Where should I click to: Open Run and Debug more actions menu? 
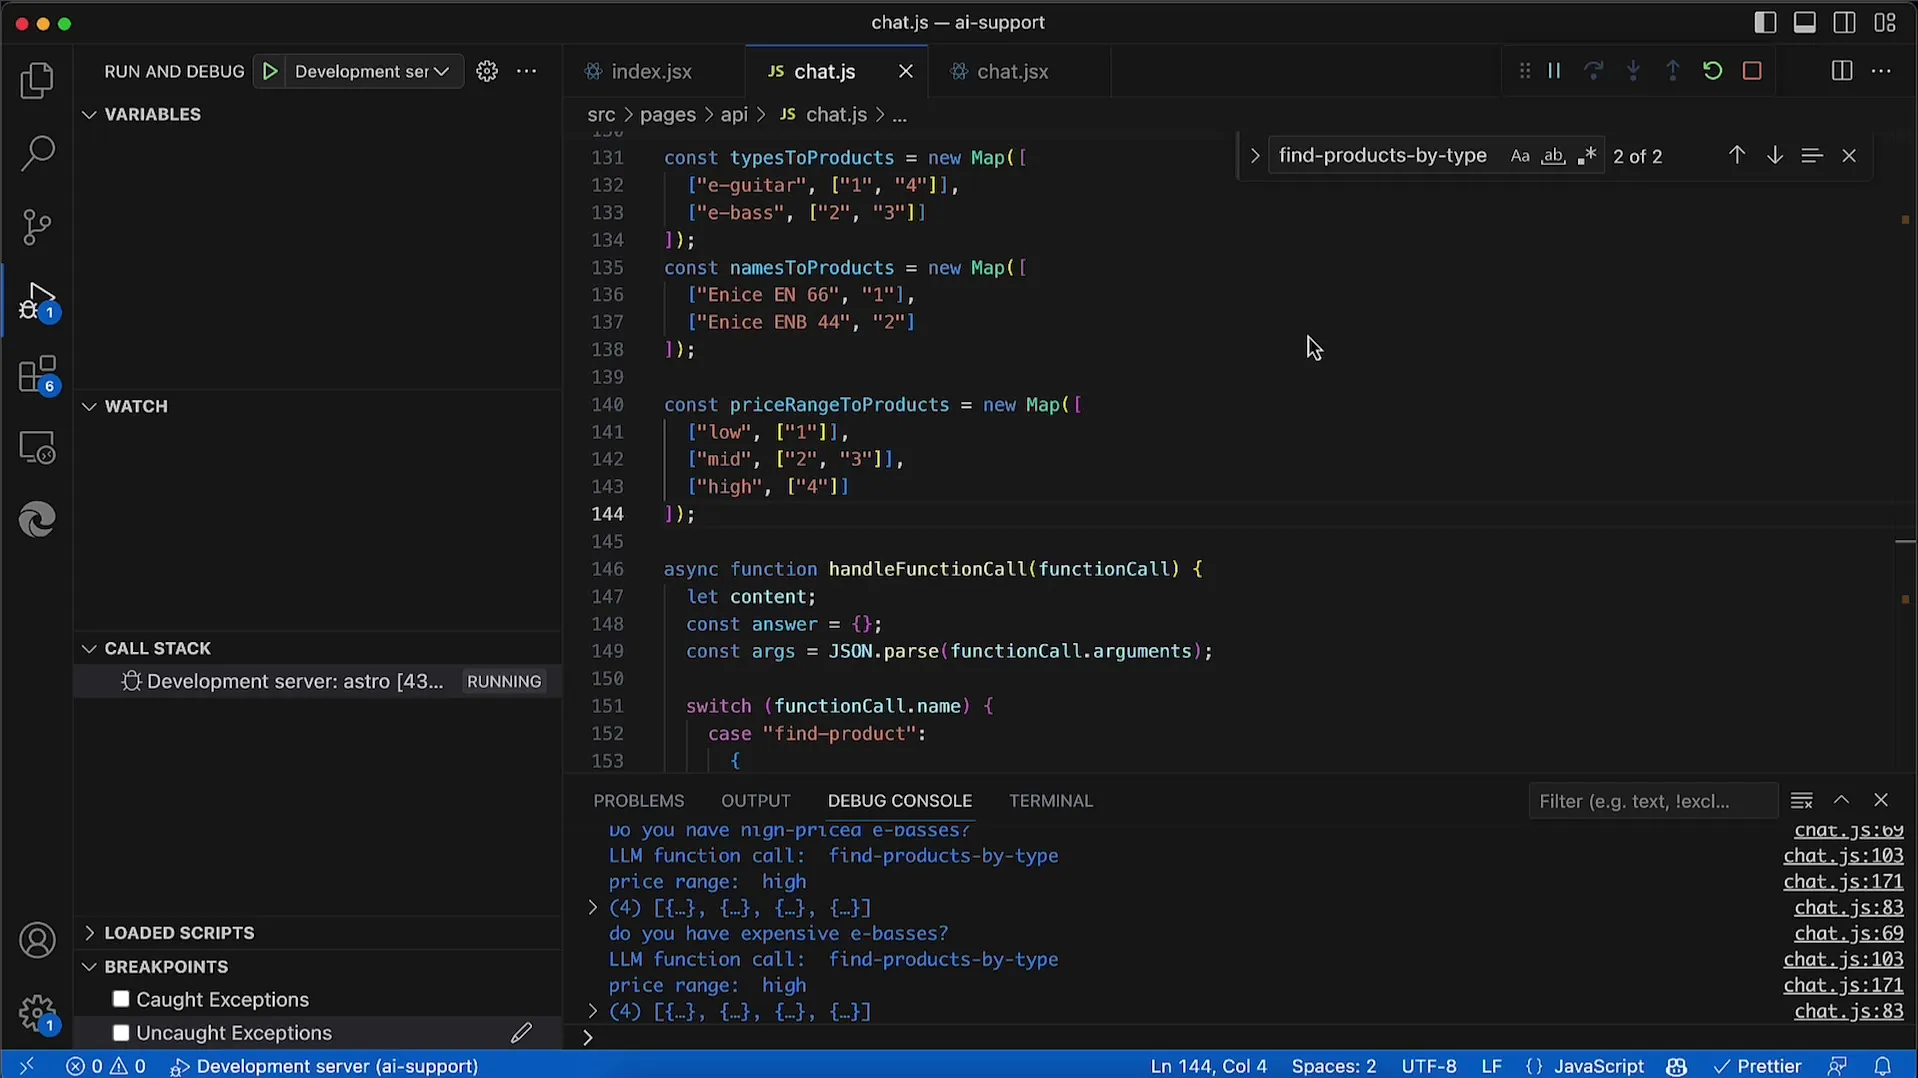tap(526, 71)
